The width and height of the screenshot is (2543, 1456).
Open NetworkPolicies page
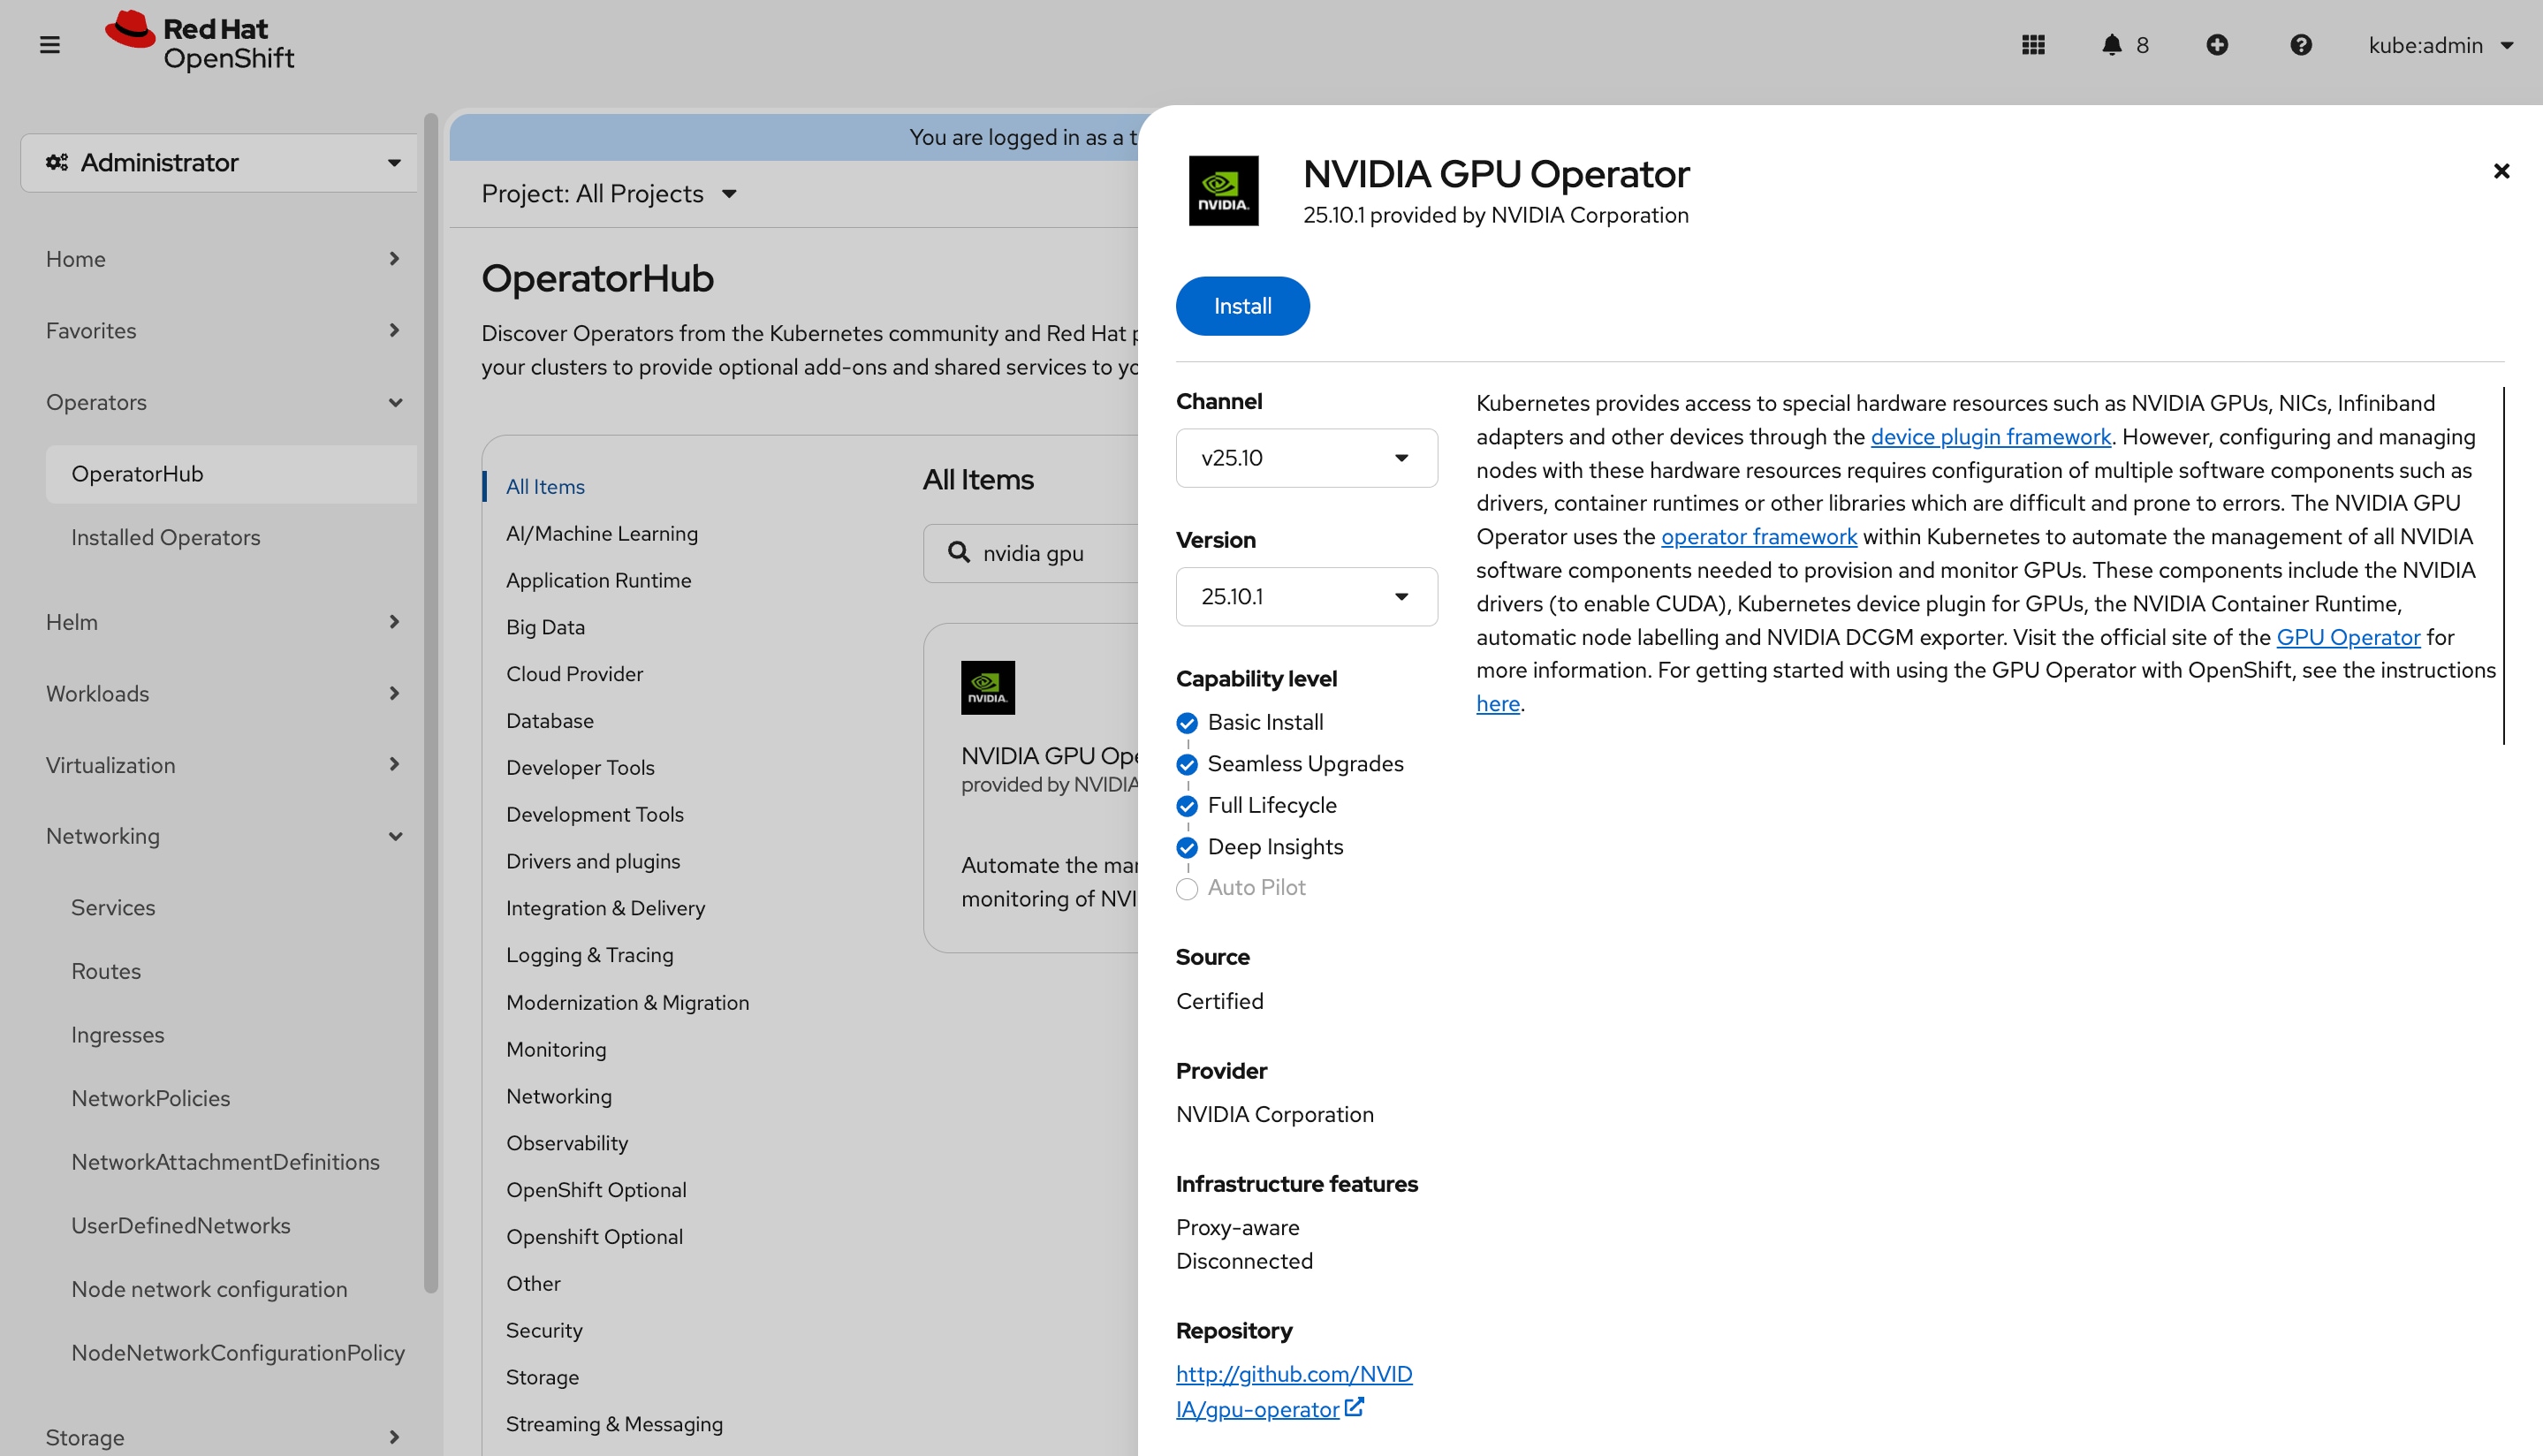pyautogui.click(x=151, y=1098)
